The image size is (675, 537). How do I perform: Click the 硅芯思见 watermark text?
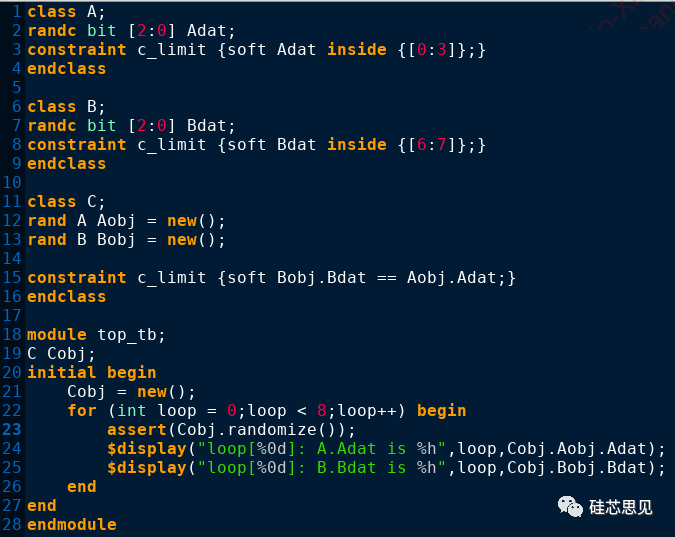click(x=621, y=507)
